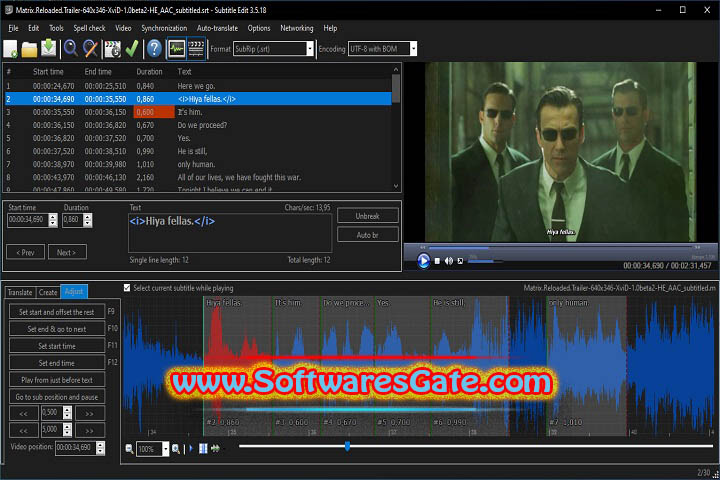Go to next subtitle with Next

pyautogui.click(x=67, y=252)
